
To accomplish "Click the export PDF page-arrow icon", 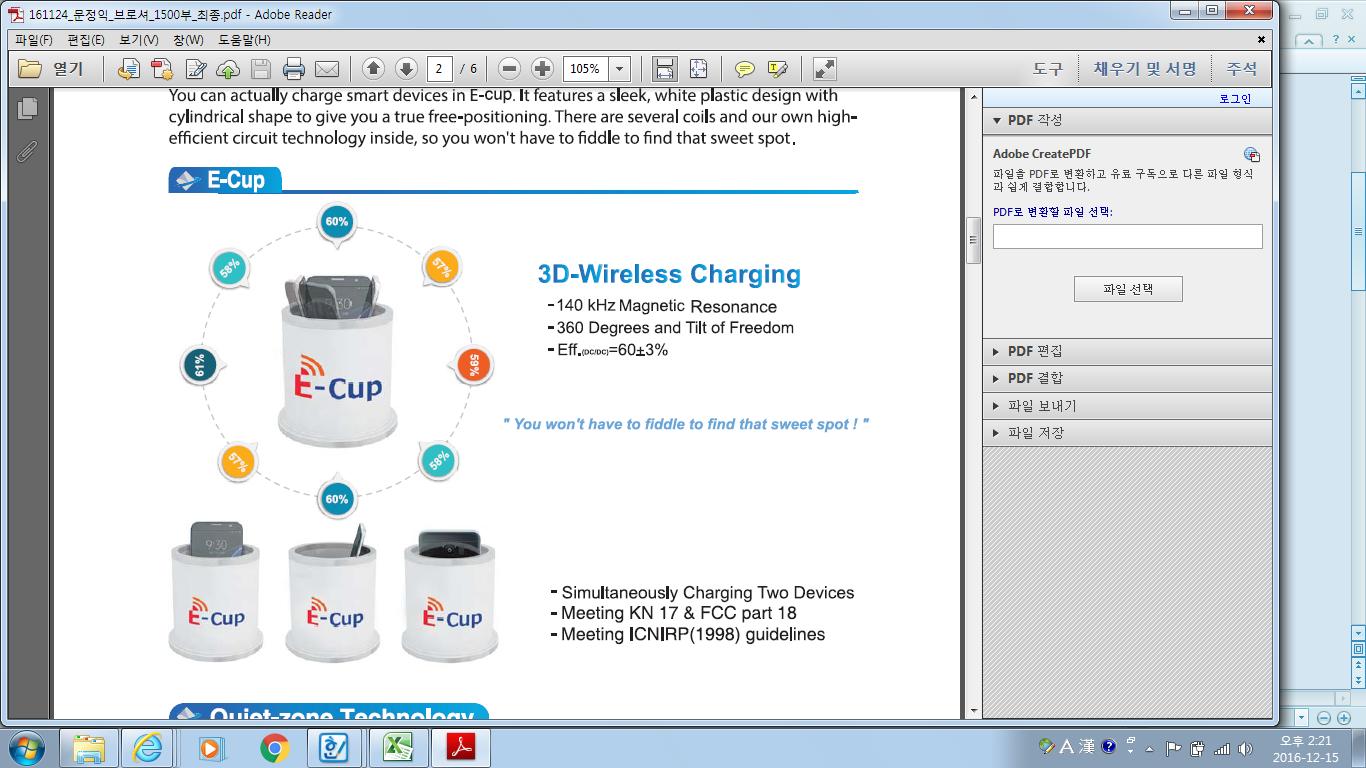I will (128, 69).
